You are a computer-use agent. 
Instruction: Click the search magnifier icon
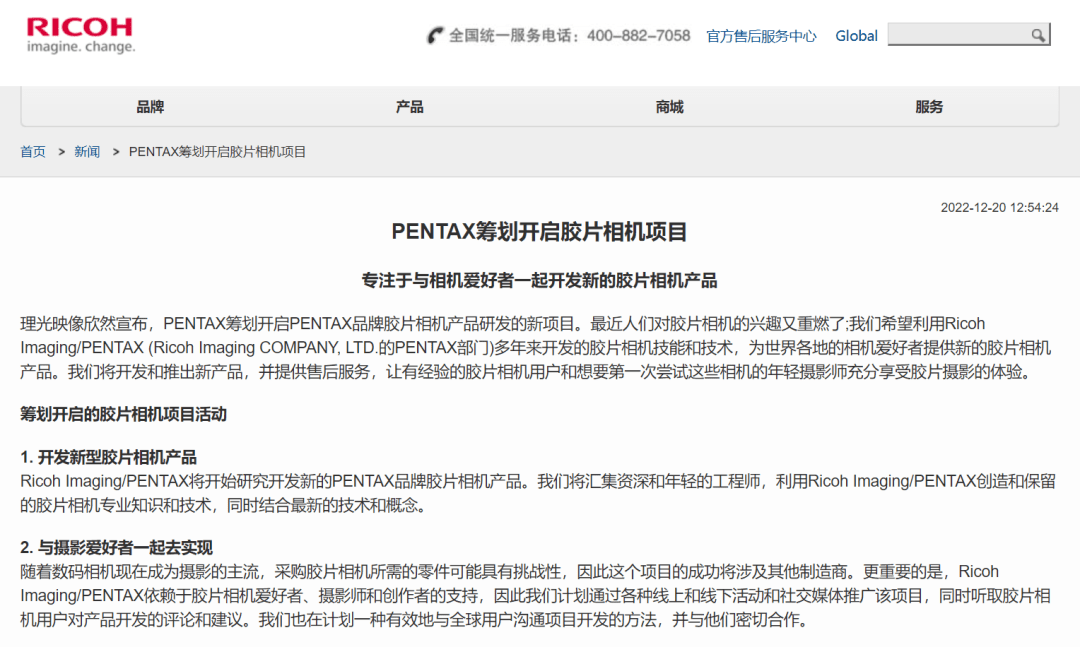[1037, 35]
